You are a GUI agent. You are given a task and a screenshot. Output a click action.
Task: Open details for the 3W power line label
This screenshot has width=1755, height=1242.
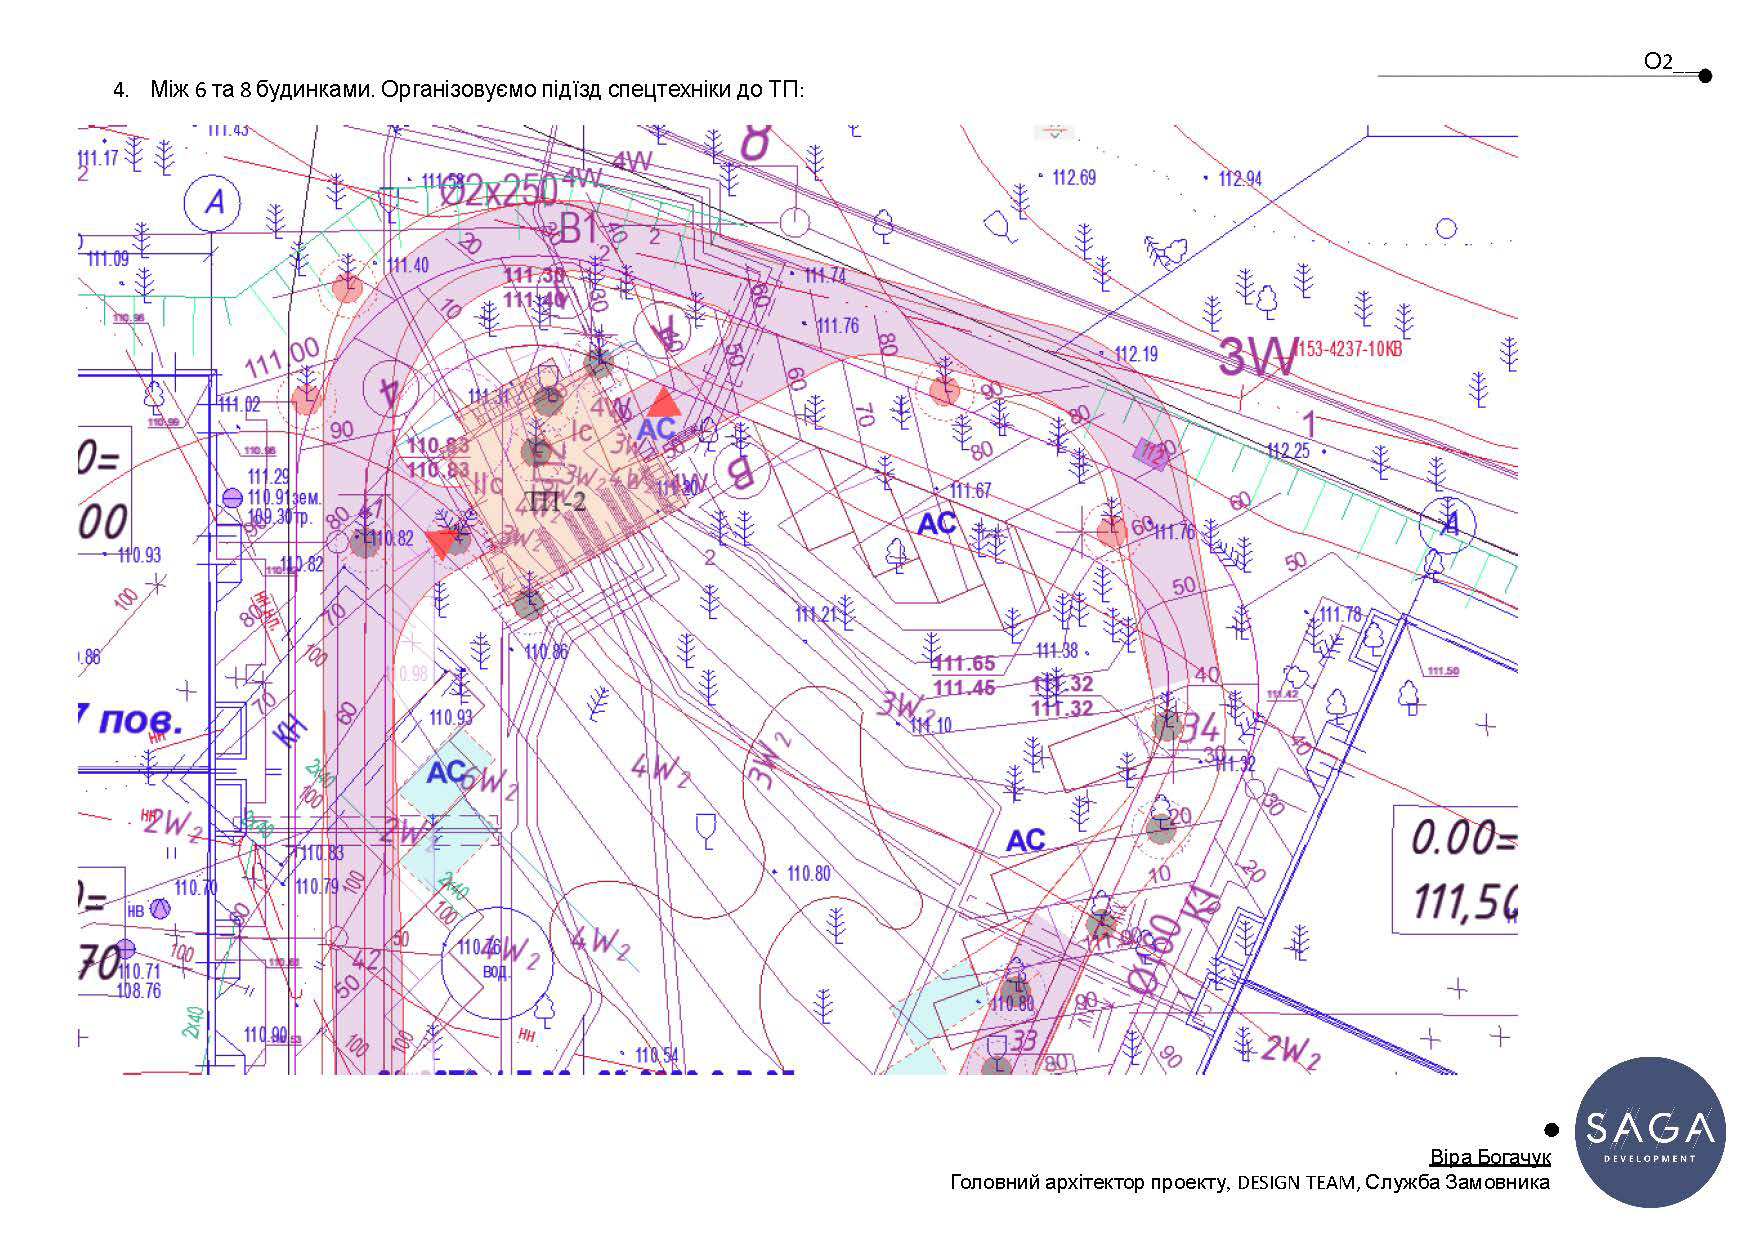tap(1254, 356)
